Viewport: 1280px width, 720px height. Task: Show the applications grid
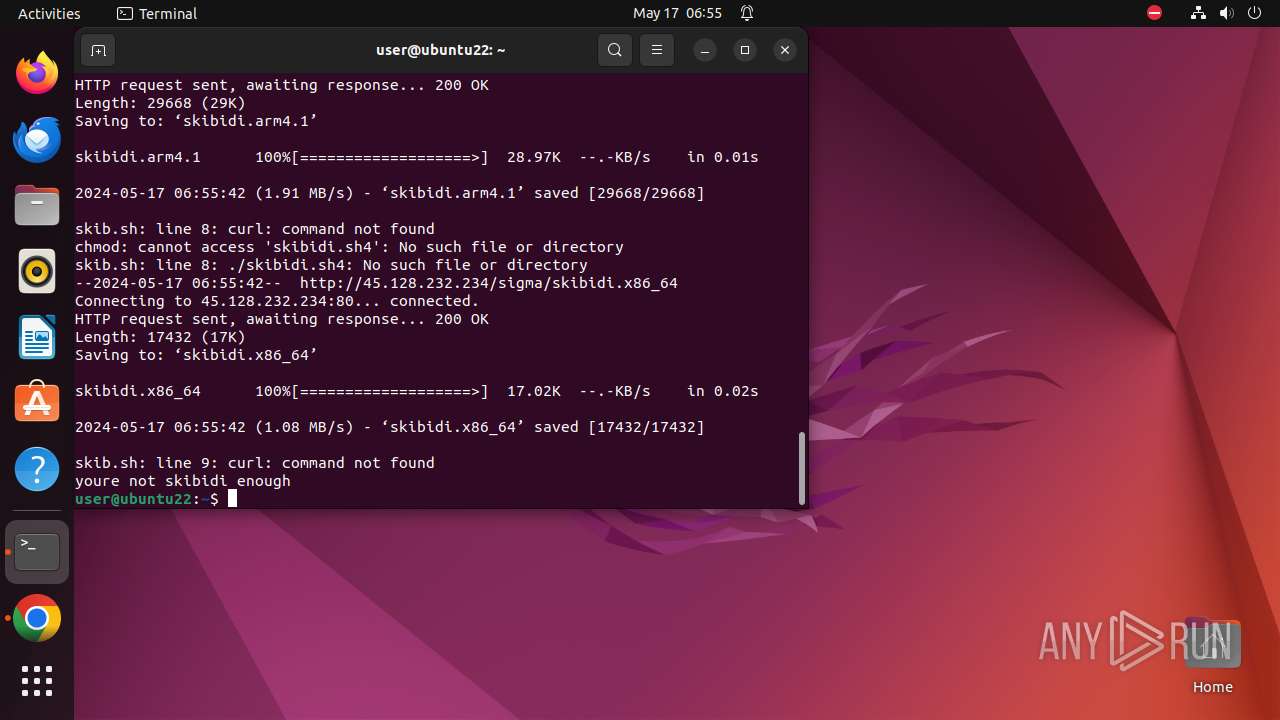click(37, 681)
